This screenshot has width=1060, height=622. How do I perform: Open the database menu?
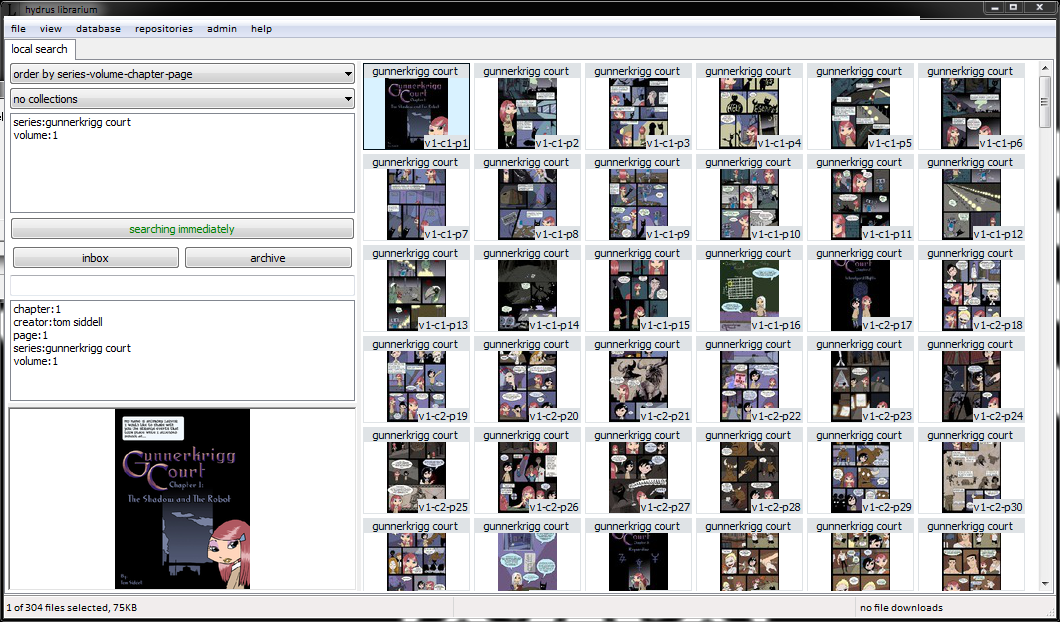[98, 28]
